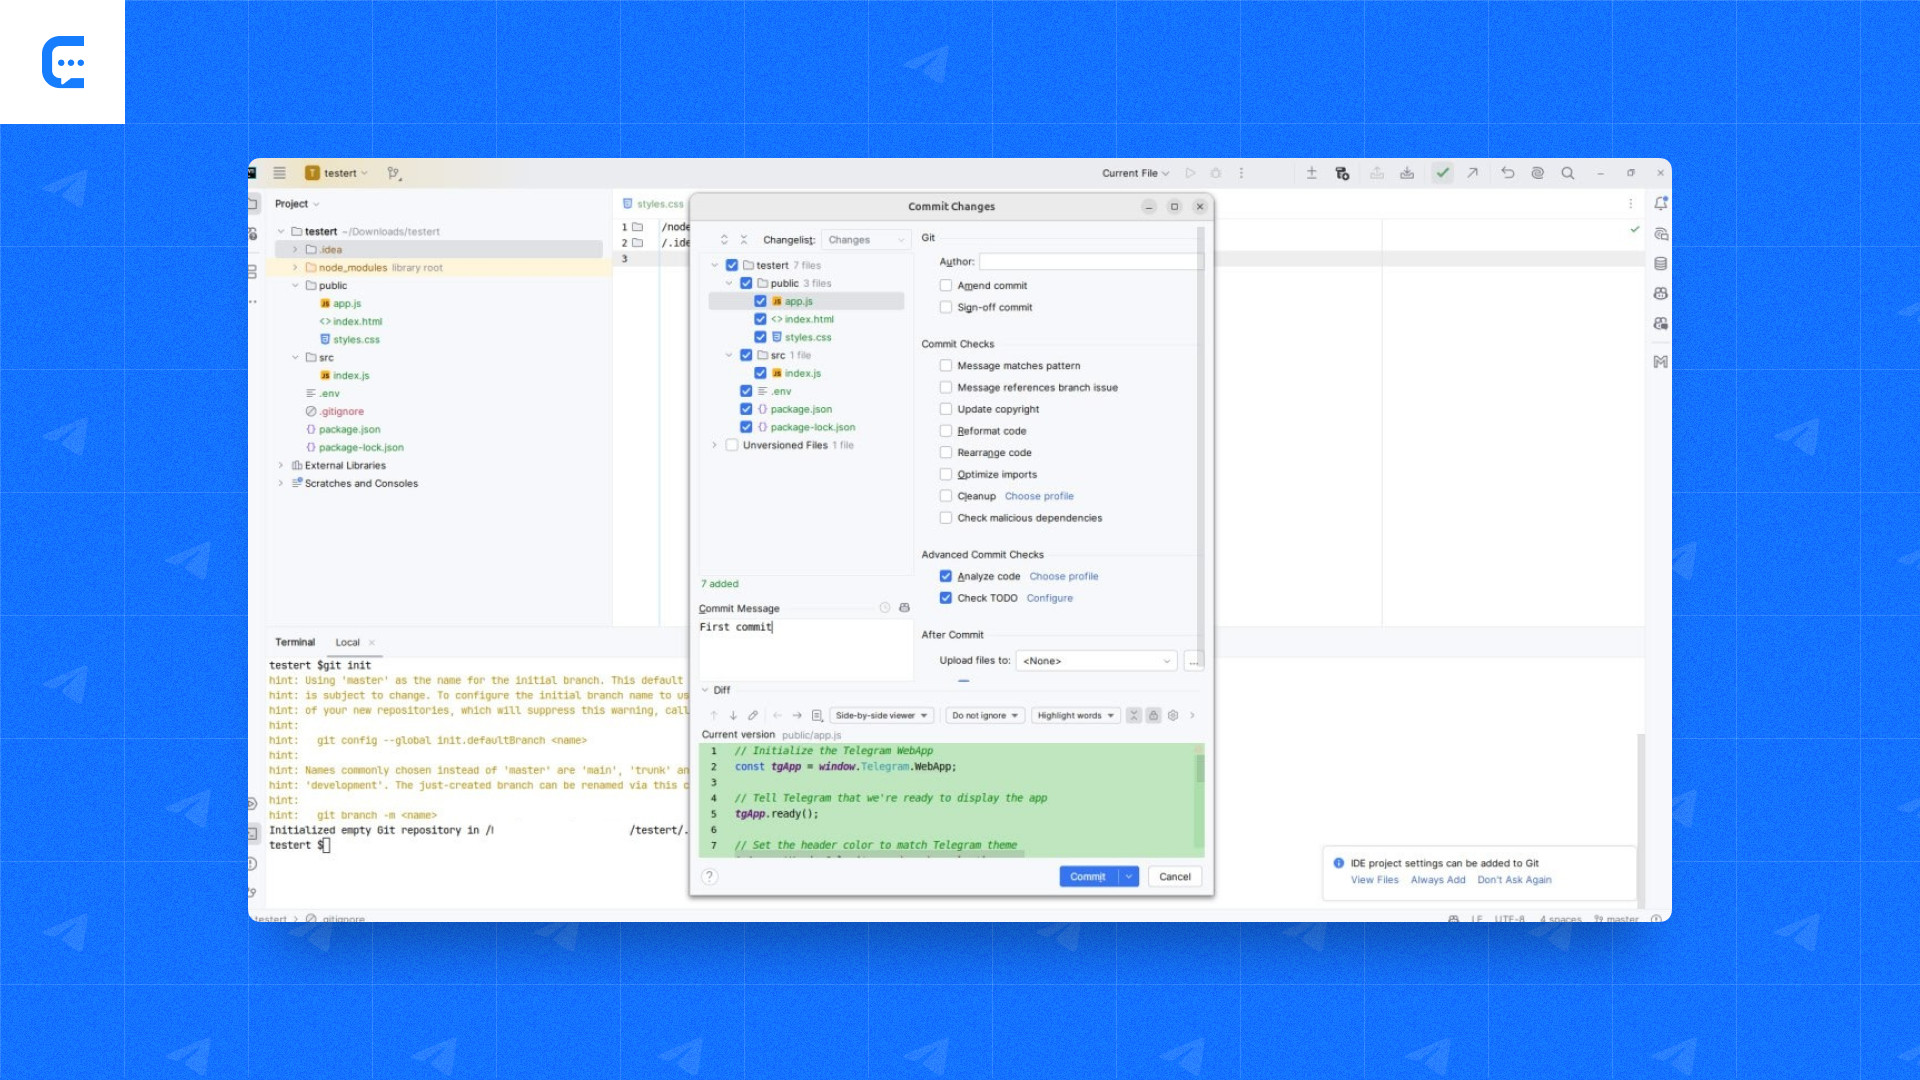
Task: Select the Local terminal tab
Action: (x=347, y=642)
